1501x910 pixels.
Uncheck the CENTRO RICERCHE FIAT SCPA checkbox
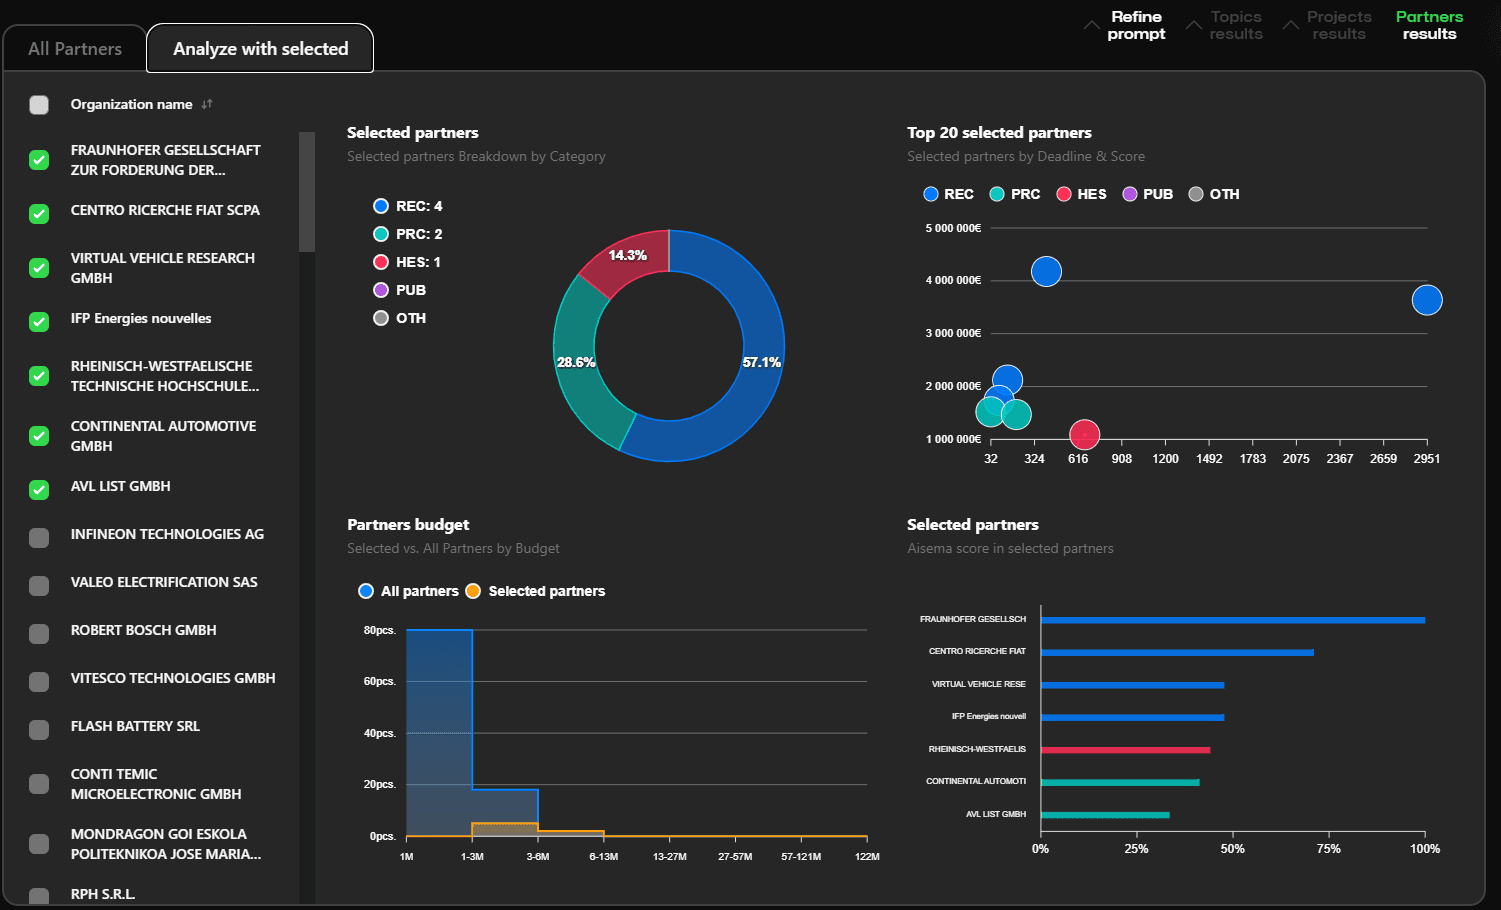39,213
